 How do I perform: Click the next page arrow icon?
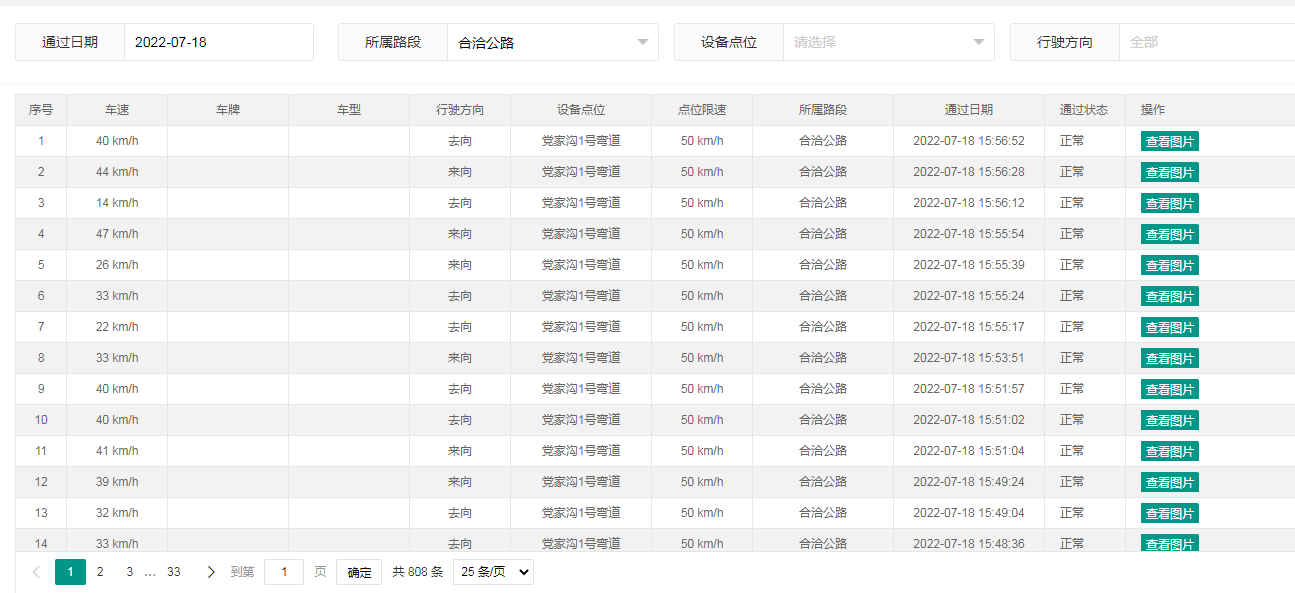[x=211, y=572]
